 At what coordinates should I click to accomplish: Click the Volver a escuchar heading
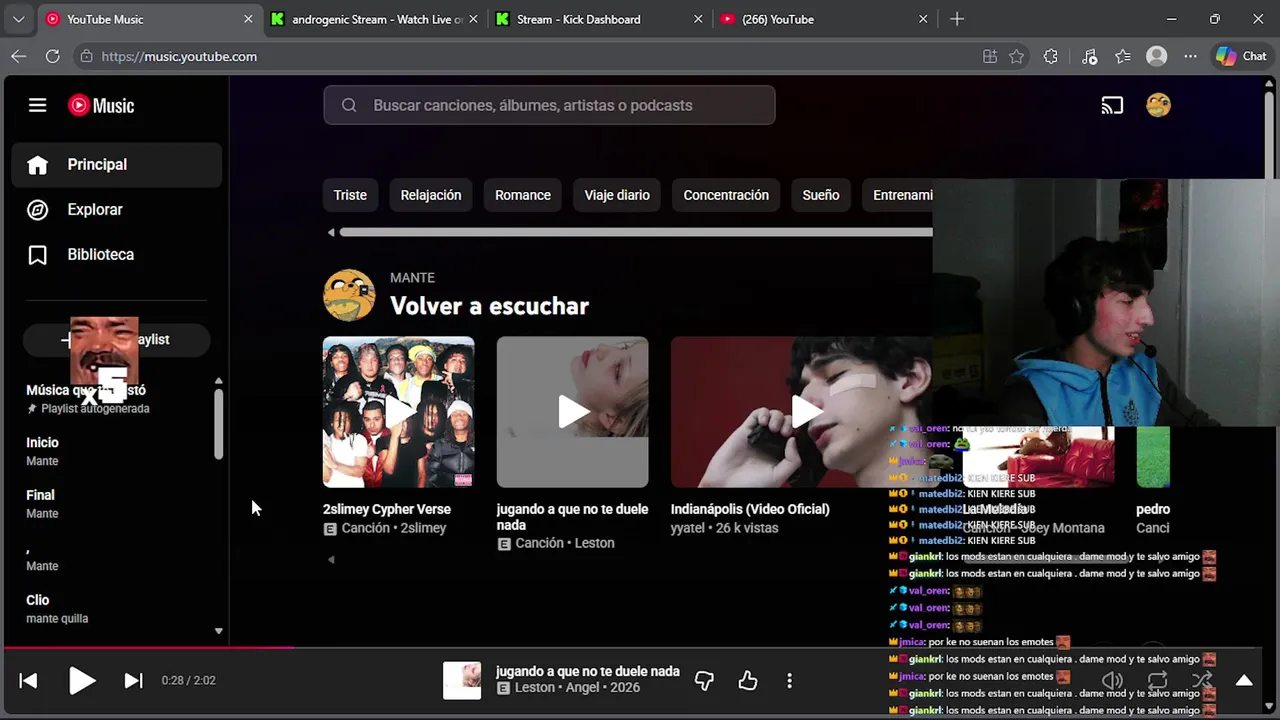coord(489,306)
